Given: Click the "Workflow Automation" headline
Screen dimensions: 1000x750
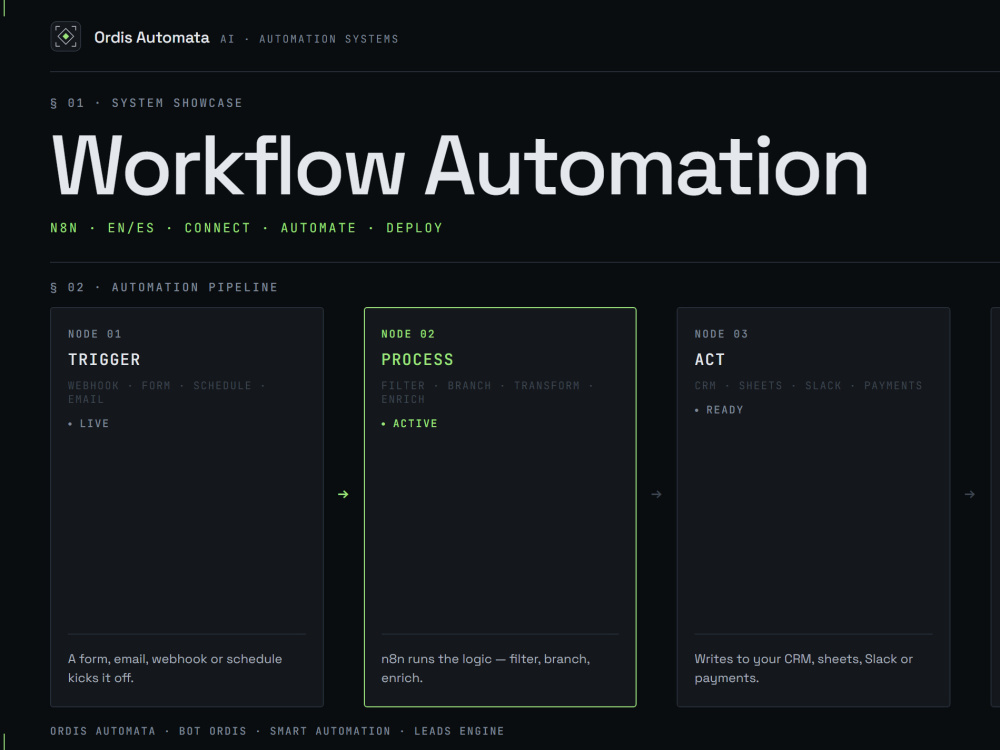Looking at the screenshot, I should coord(460,166).
